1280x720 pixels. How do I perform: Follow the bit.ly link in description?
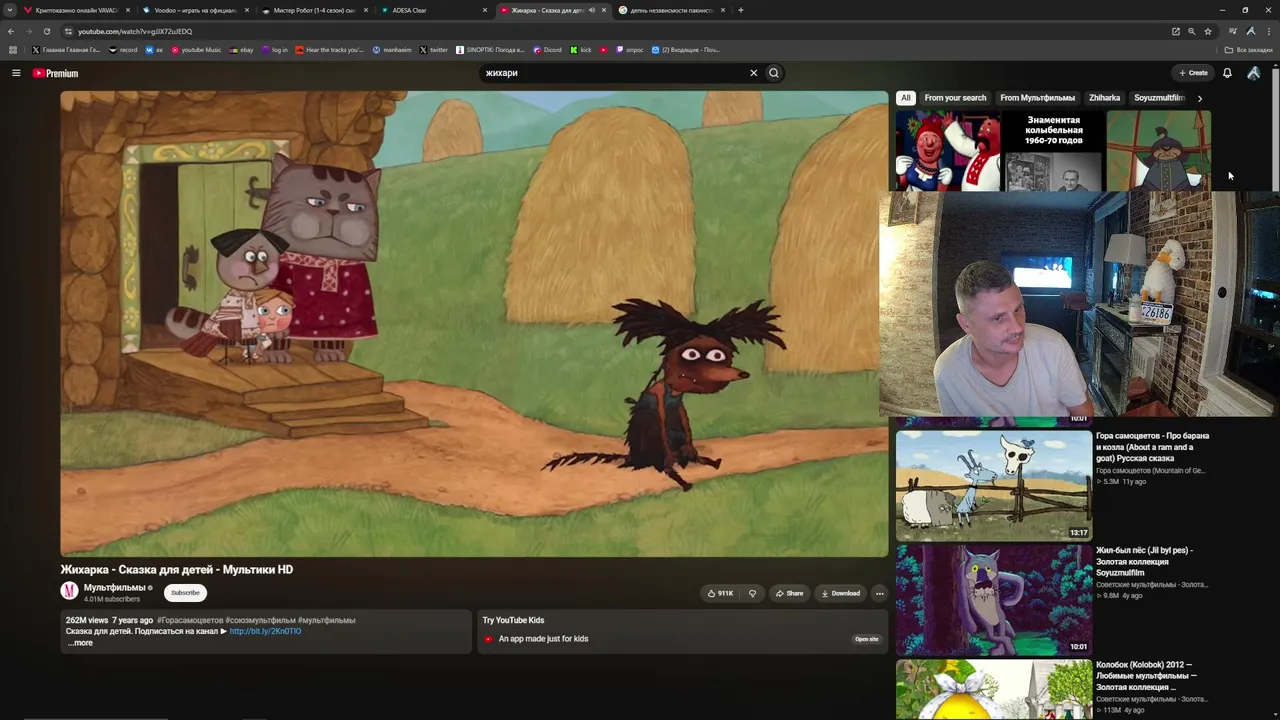coord(265,632)
